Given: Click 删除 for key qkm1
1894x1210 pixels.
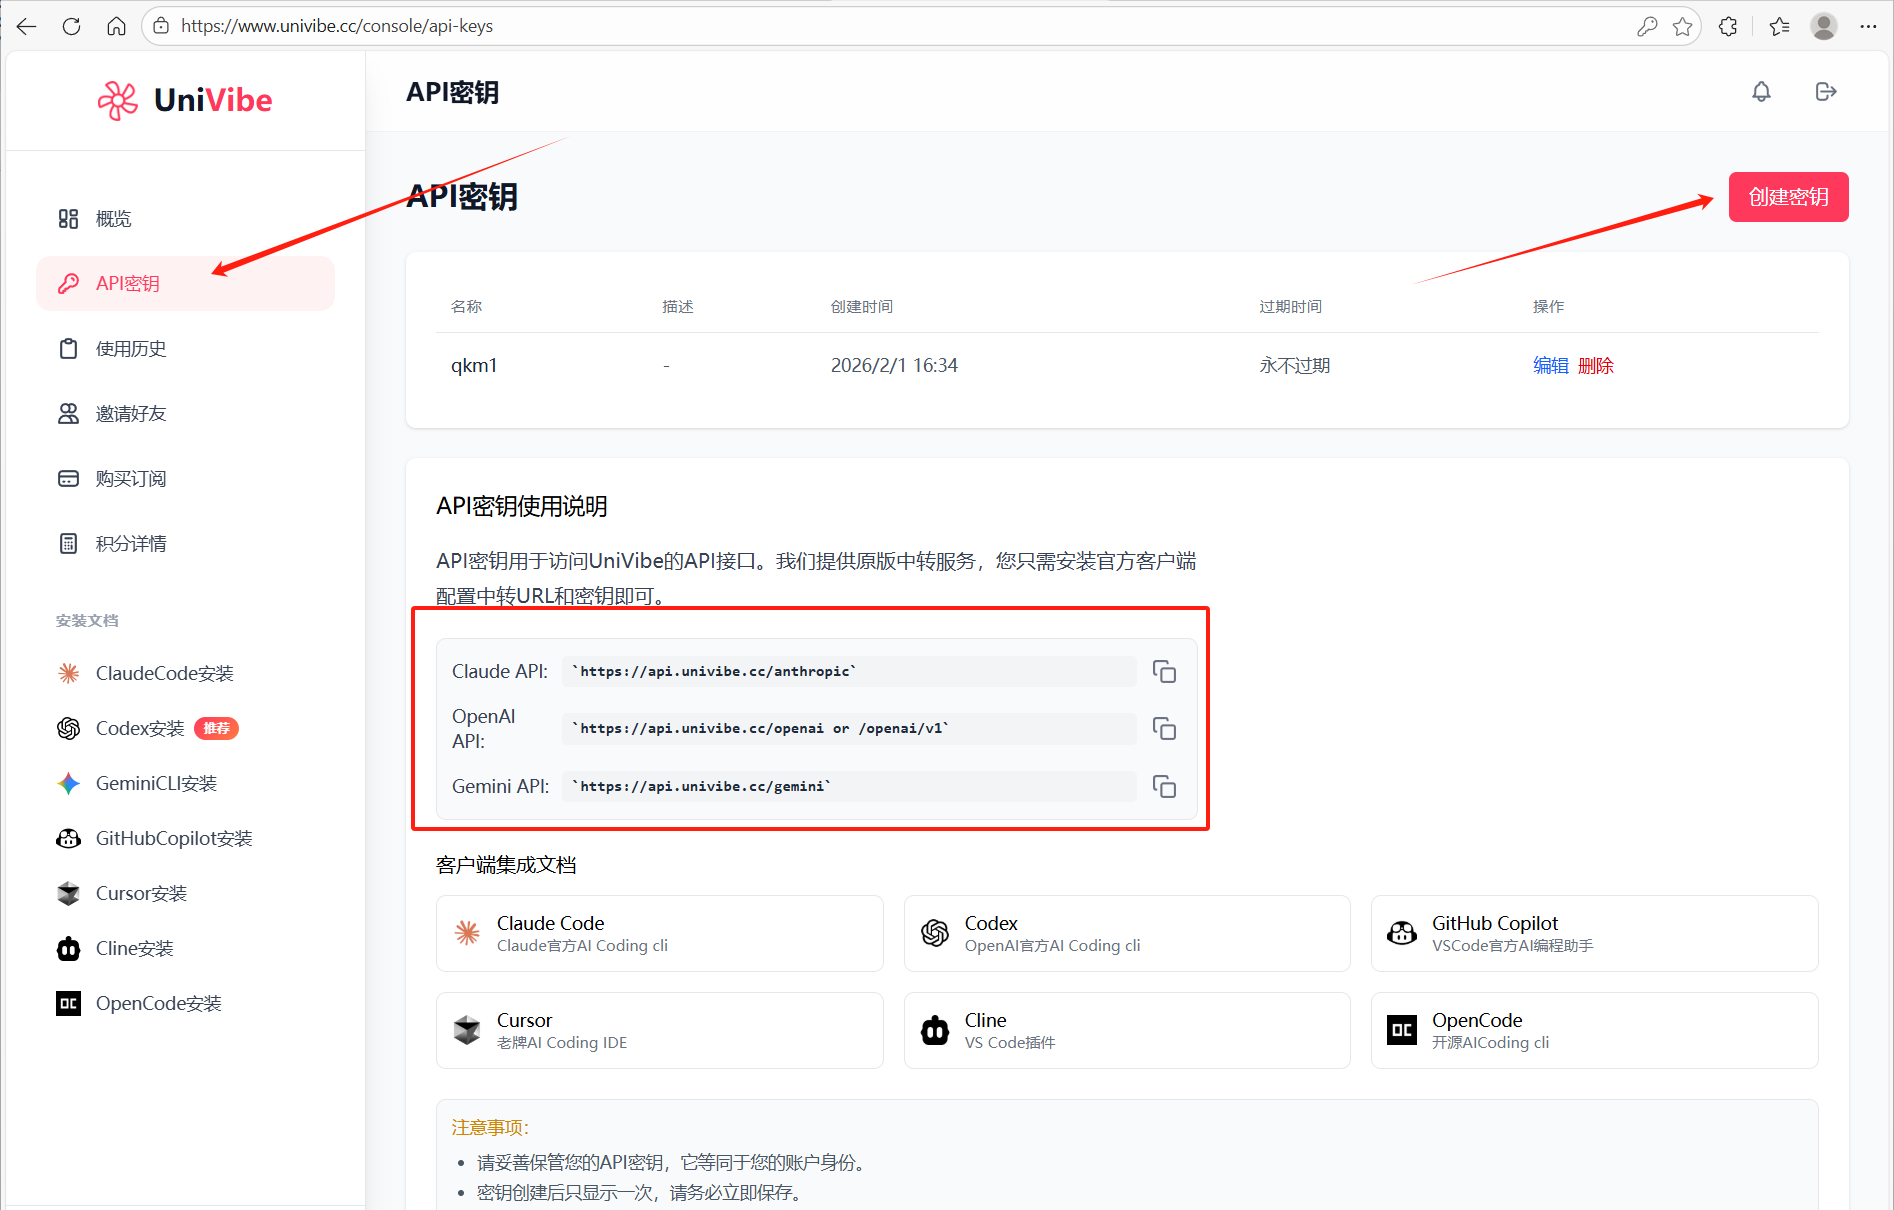Looking at the screenshot, I should click(1596, 366).
